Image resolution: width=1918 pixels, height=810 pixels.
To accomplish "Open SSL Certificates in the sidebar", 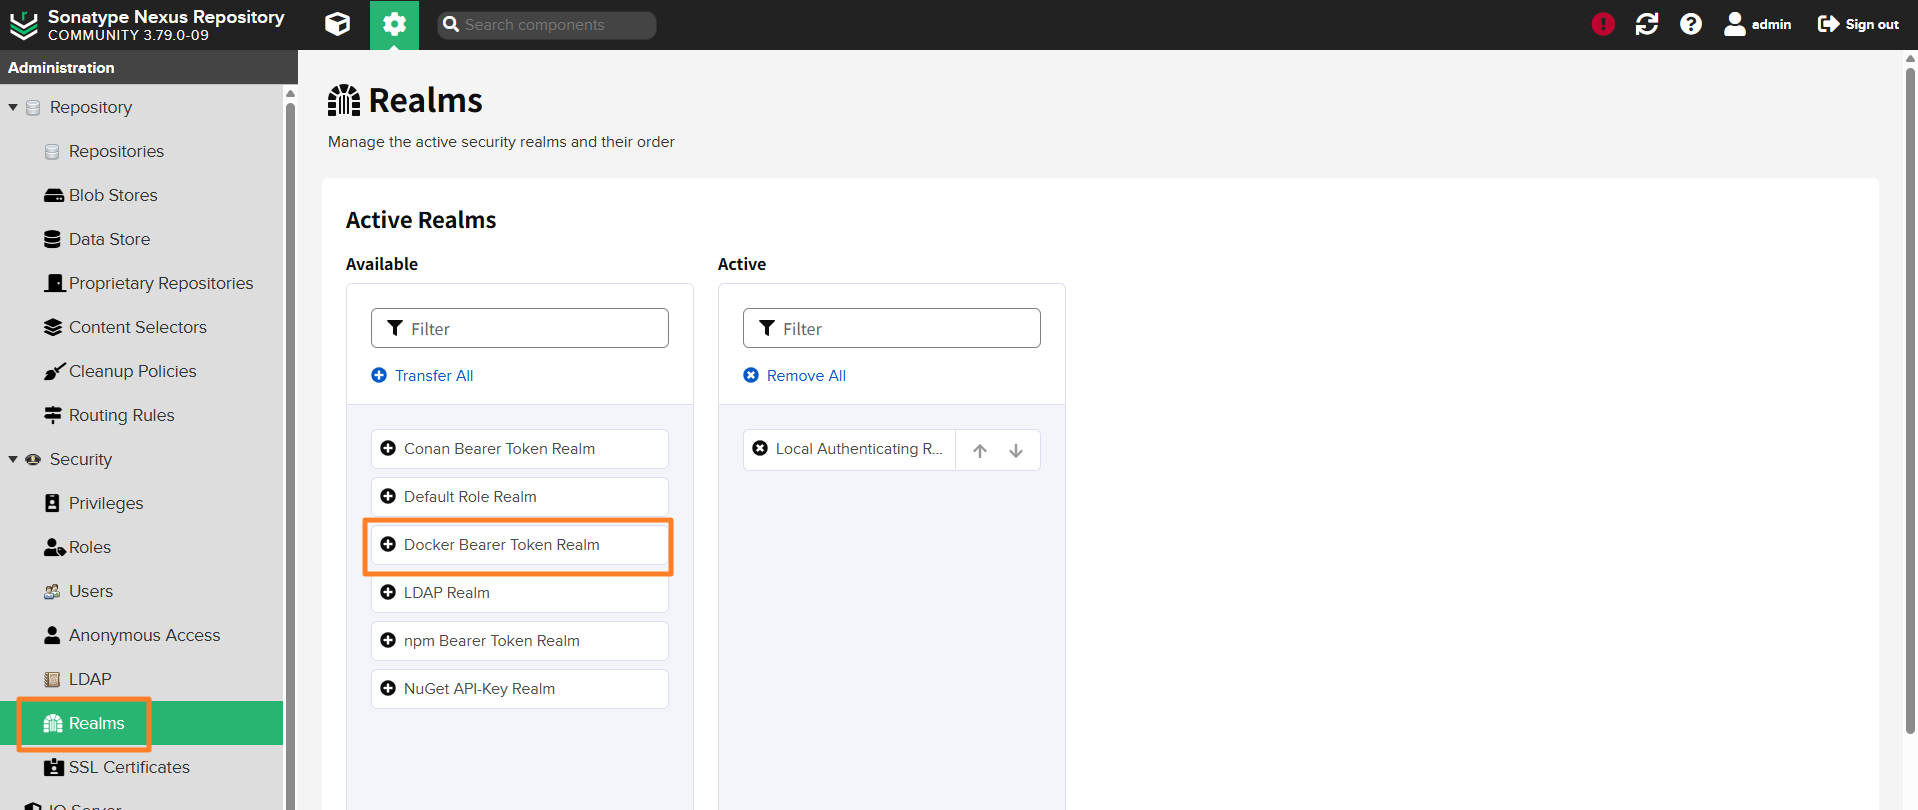I will 129,767.
